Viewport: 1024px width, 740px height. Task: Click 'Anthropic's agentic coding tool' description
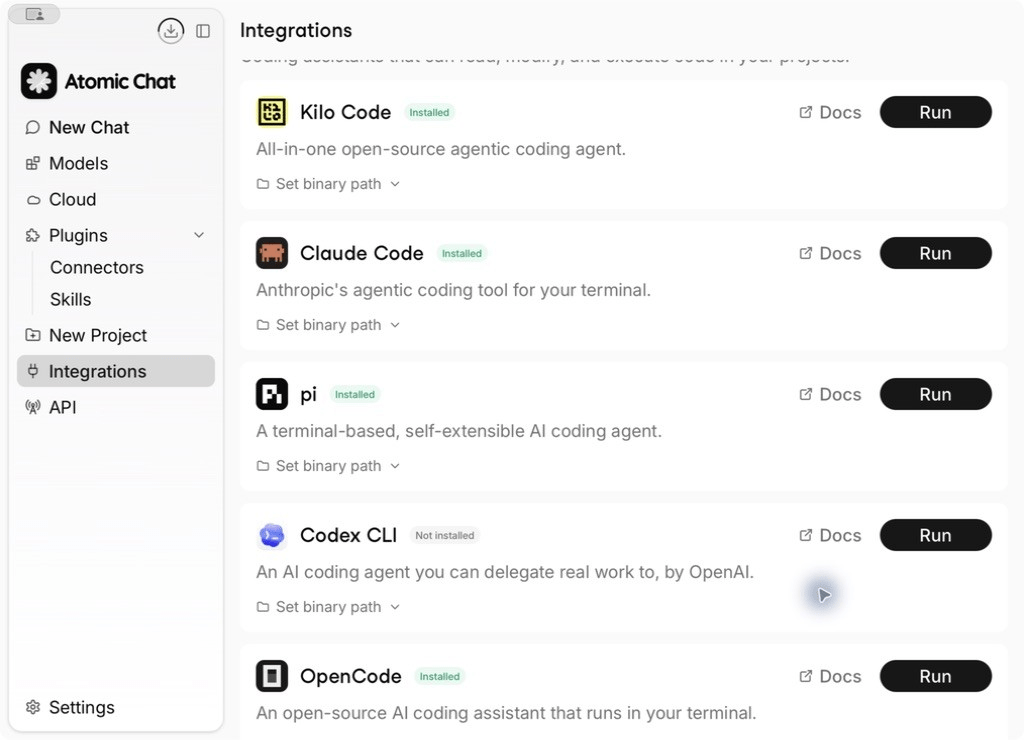(x=453, y=291)
